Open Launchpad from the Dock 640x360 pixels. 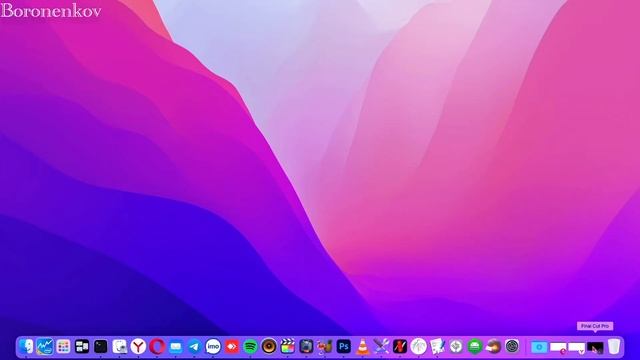pyautogui.click(x=63, y=347)
